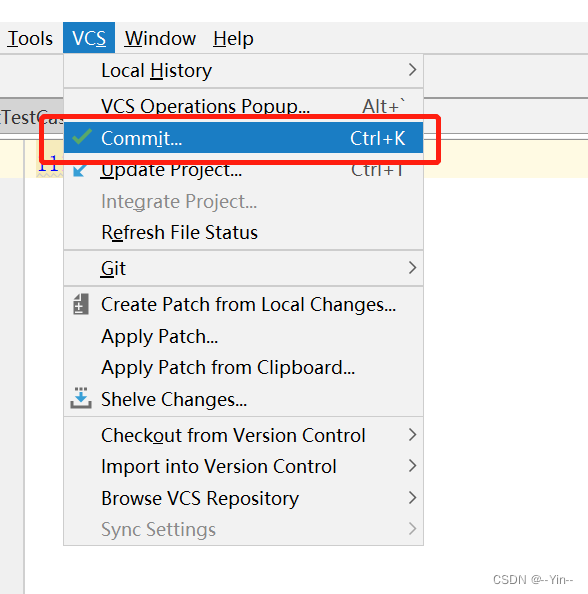588x594 pixels.
Task: Choose Apply Patch from Clipboard
Action: pos(243,367)
